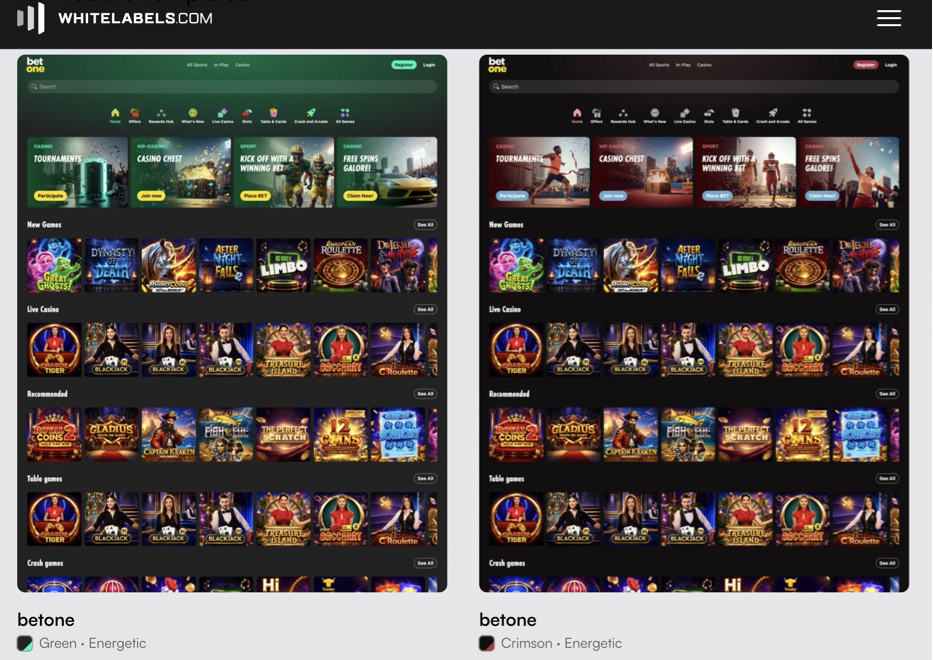The image size is (933, 660).
Task: Click All Games icon in Green template
Action: (x=345, y=113)
